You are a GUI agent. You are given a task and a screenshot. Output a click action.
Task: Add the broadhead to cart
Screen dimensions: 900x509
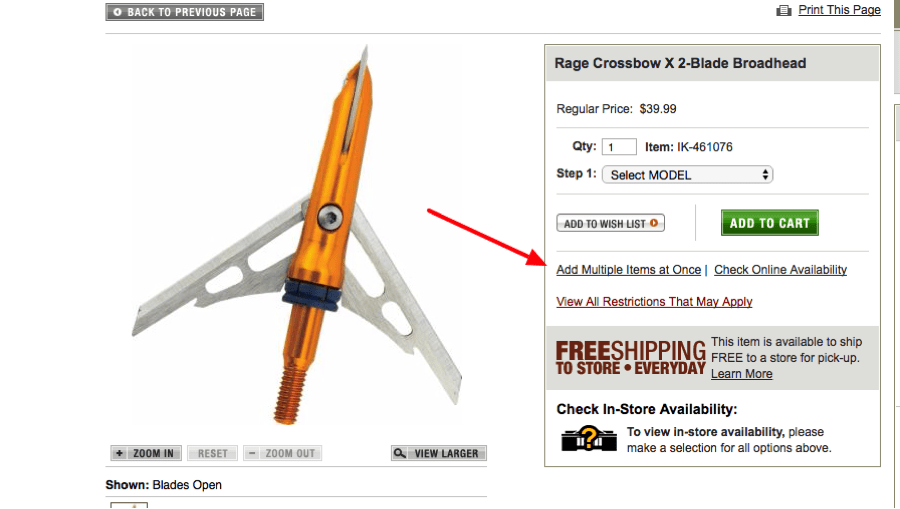tap(769, 223)
